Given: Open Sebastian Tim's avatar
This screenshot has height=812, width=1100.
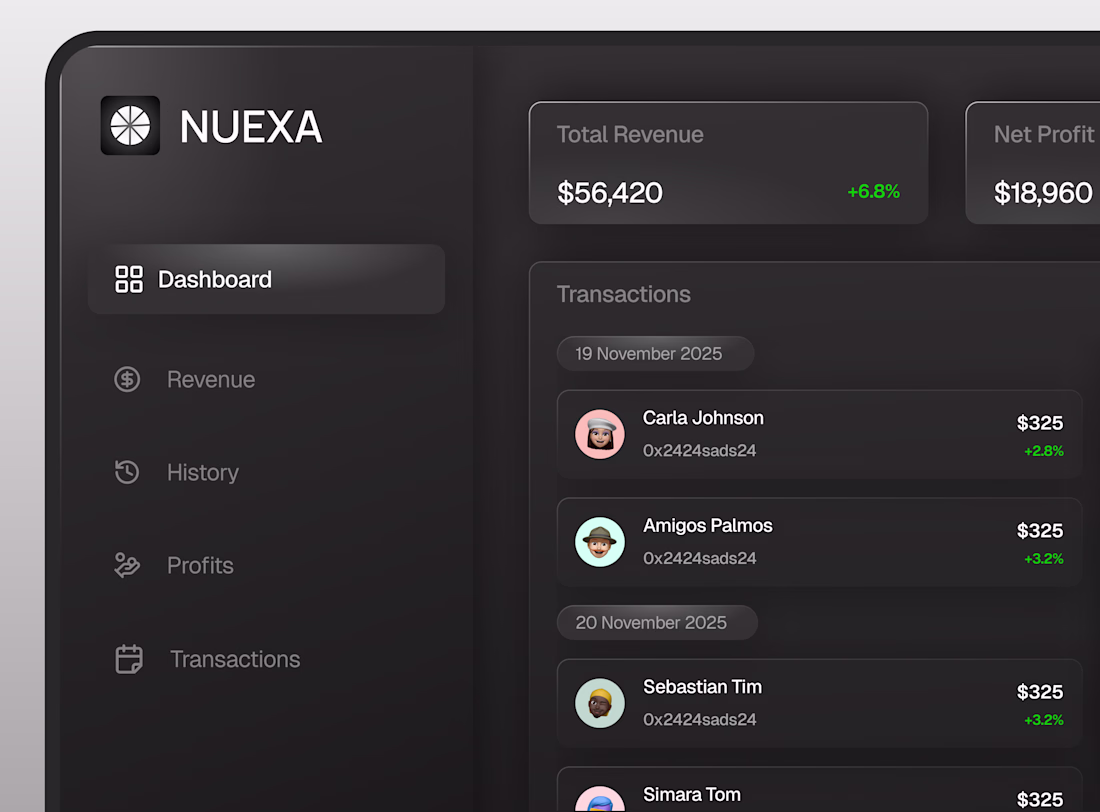Looking at the screenshot, I should pyautogui.click(x=600, y=703).
